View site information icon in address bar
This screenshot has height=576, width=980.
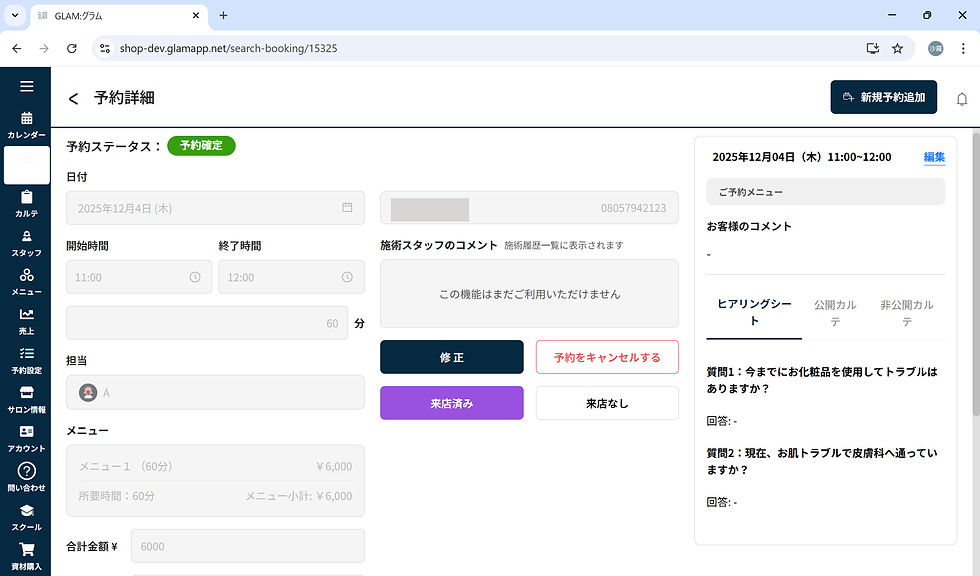click(105, 48)
